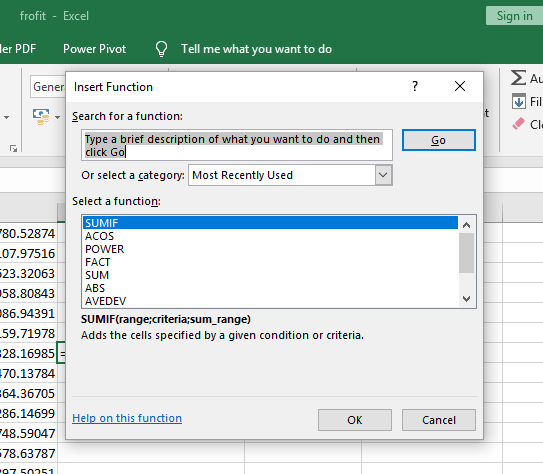Open the Power Pivot tab

click(95, 49)
